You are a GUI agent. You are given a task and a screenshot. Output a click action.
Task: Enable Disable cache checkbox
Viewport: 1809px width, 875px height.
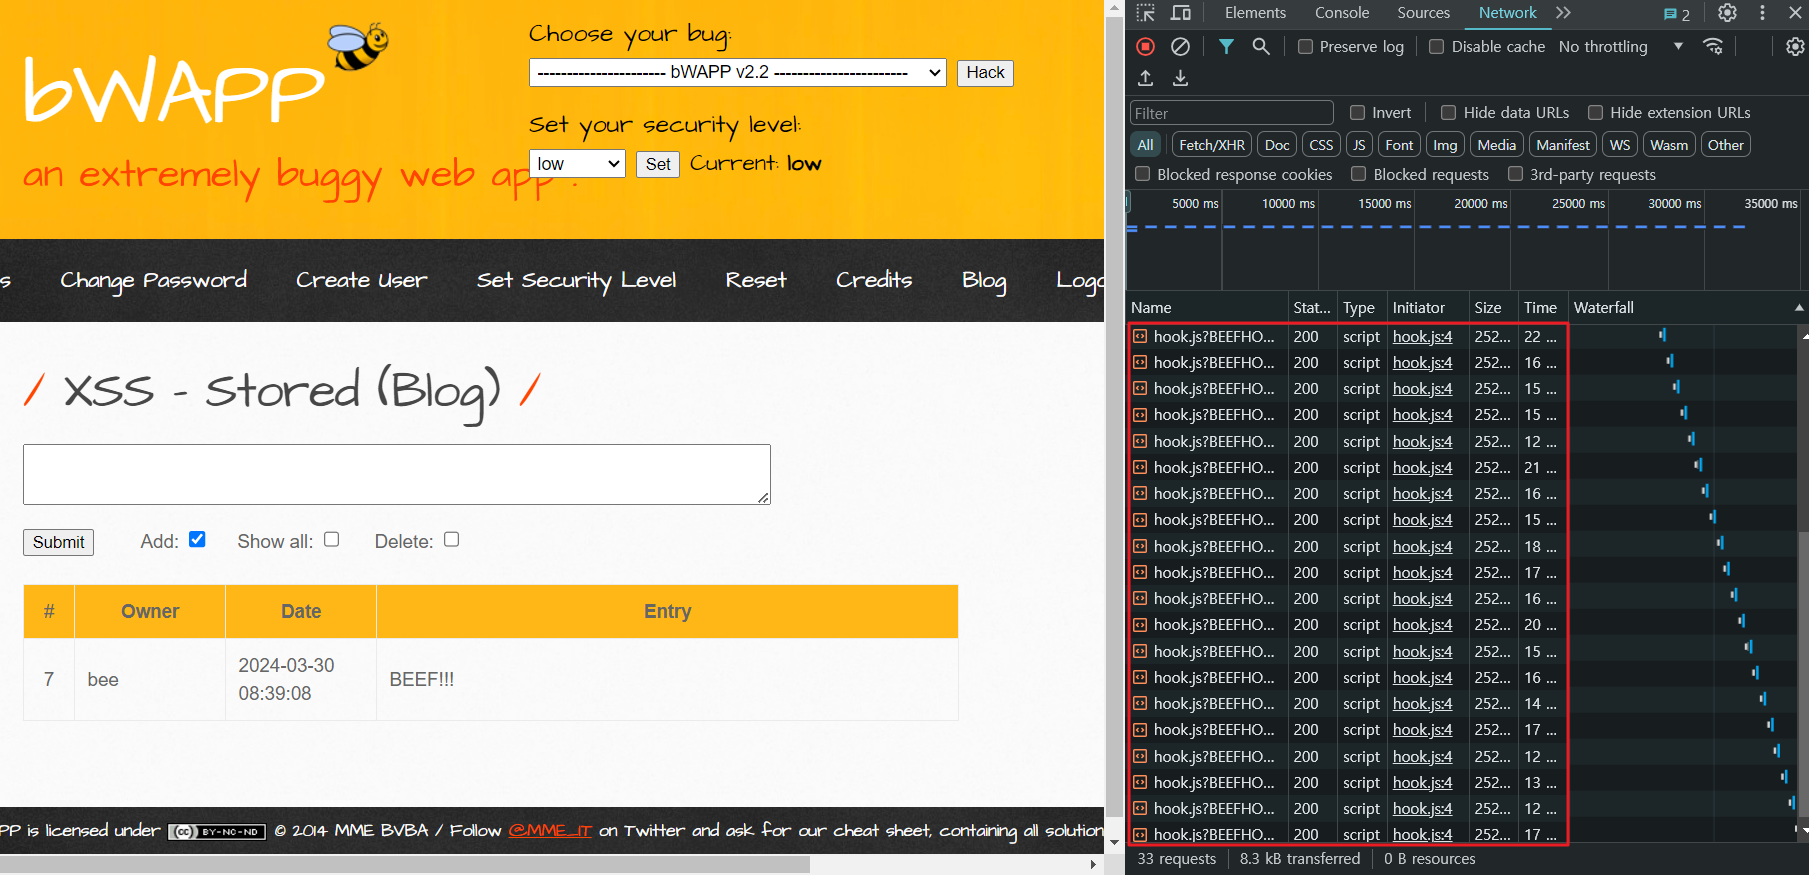1437,47
